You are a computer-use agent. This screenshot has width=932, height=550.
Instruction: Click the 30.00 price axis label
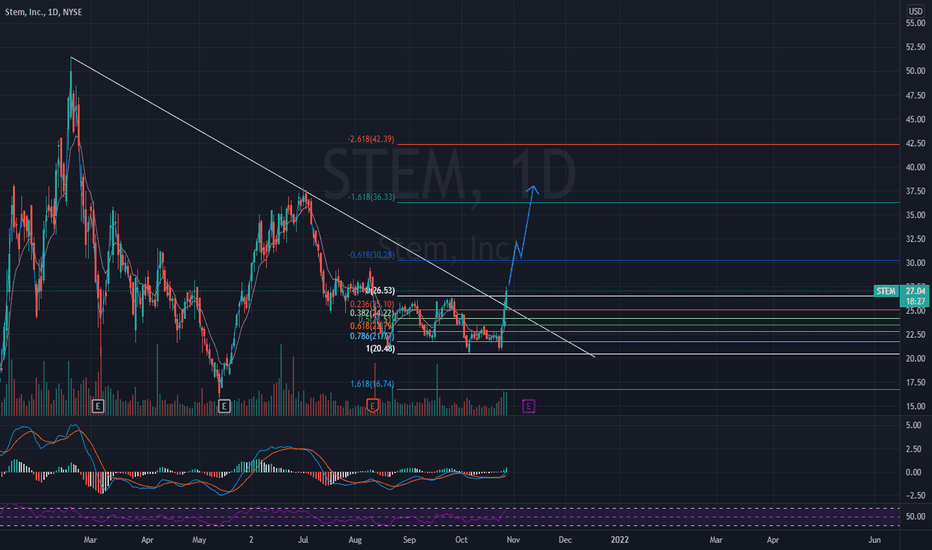click(915, 263)
